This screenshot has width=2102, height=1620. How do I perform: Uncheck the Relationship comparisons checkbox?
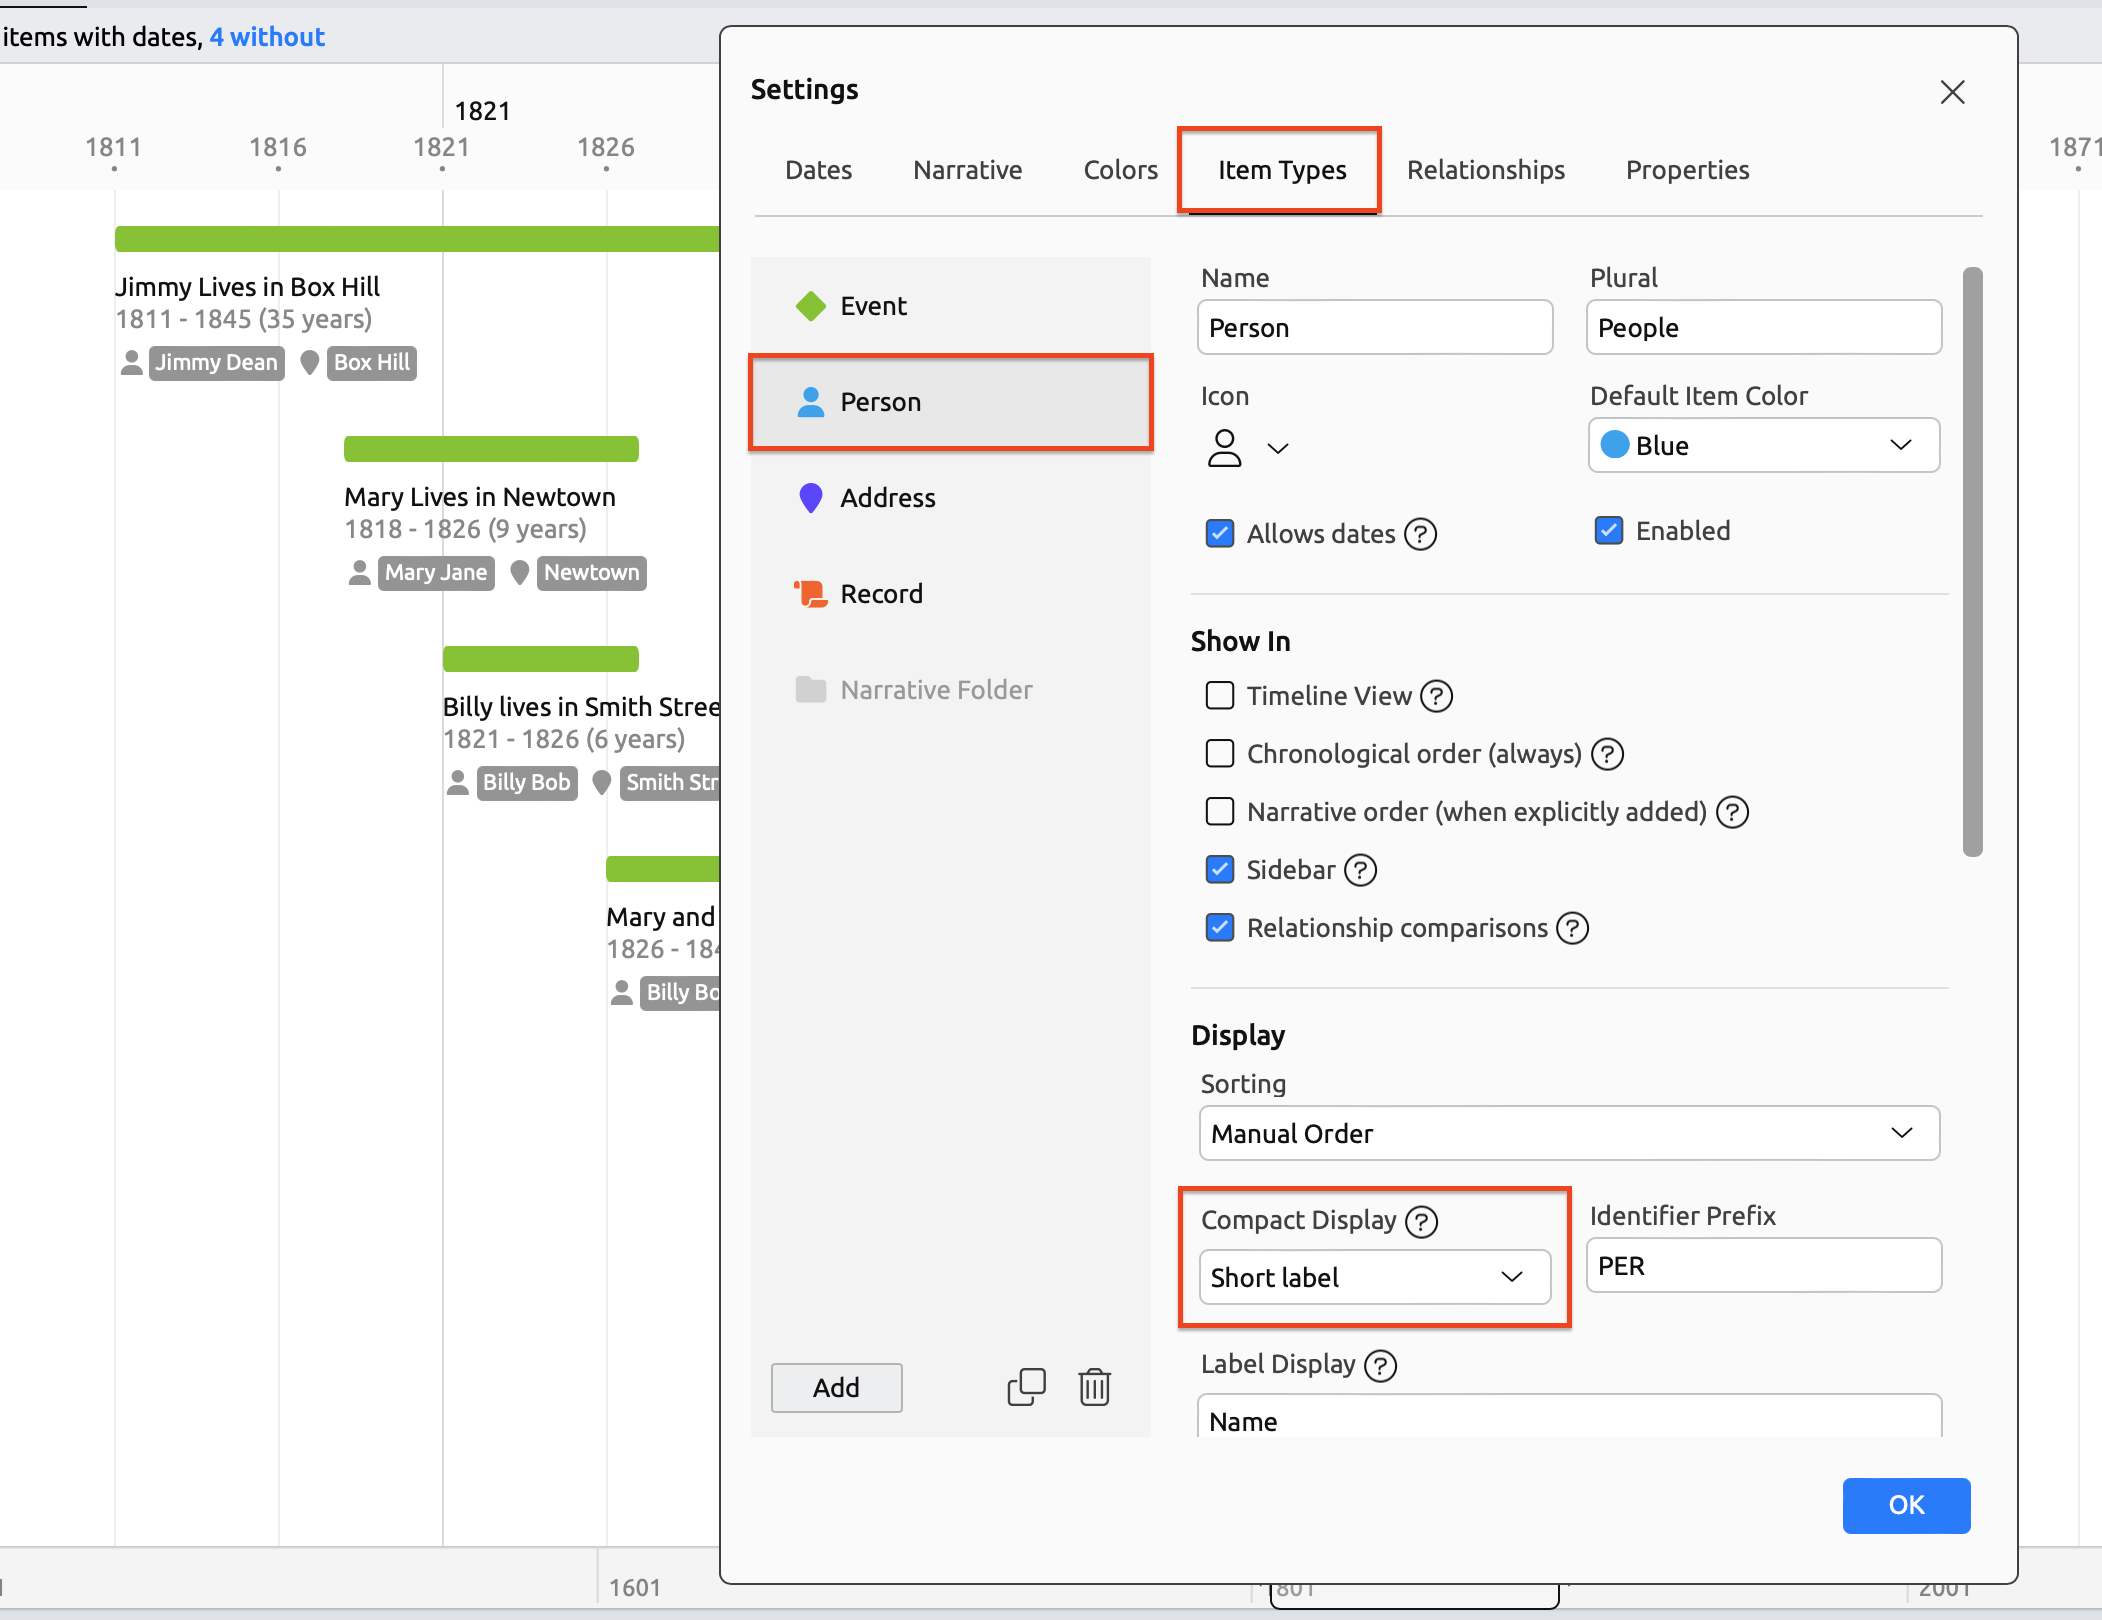pos(1220,928)
